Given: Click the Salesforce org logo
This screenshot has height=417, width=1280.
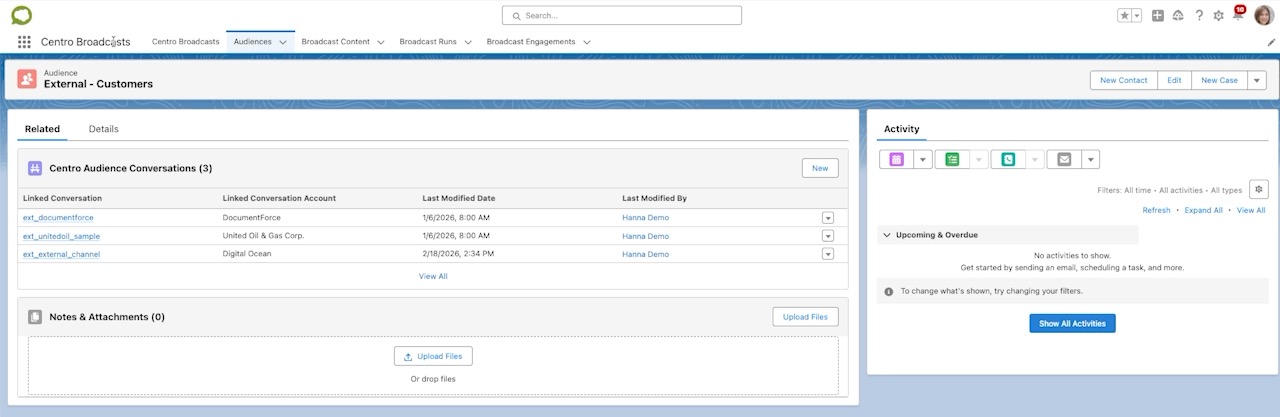Looking at the screenshot, I should pos(22,15).
